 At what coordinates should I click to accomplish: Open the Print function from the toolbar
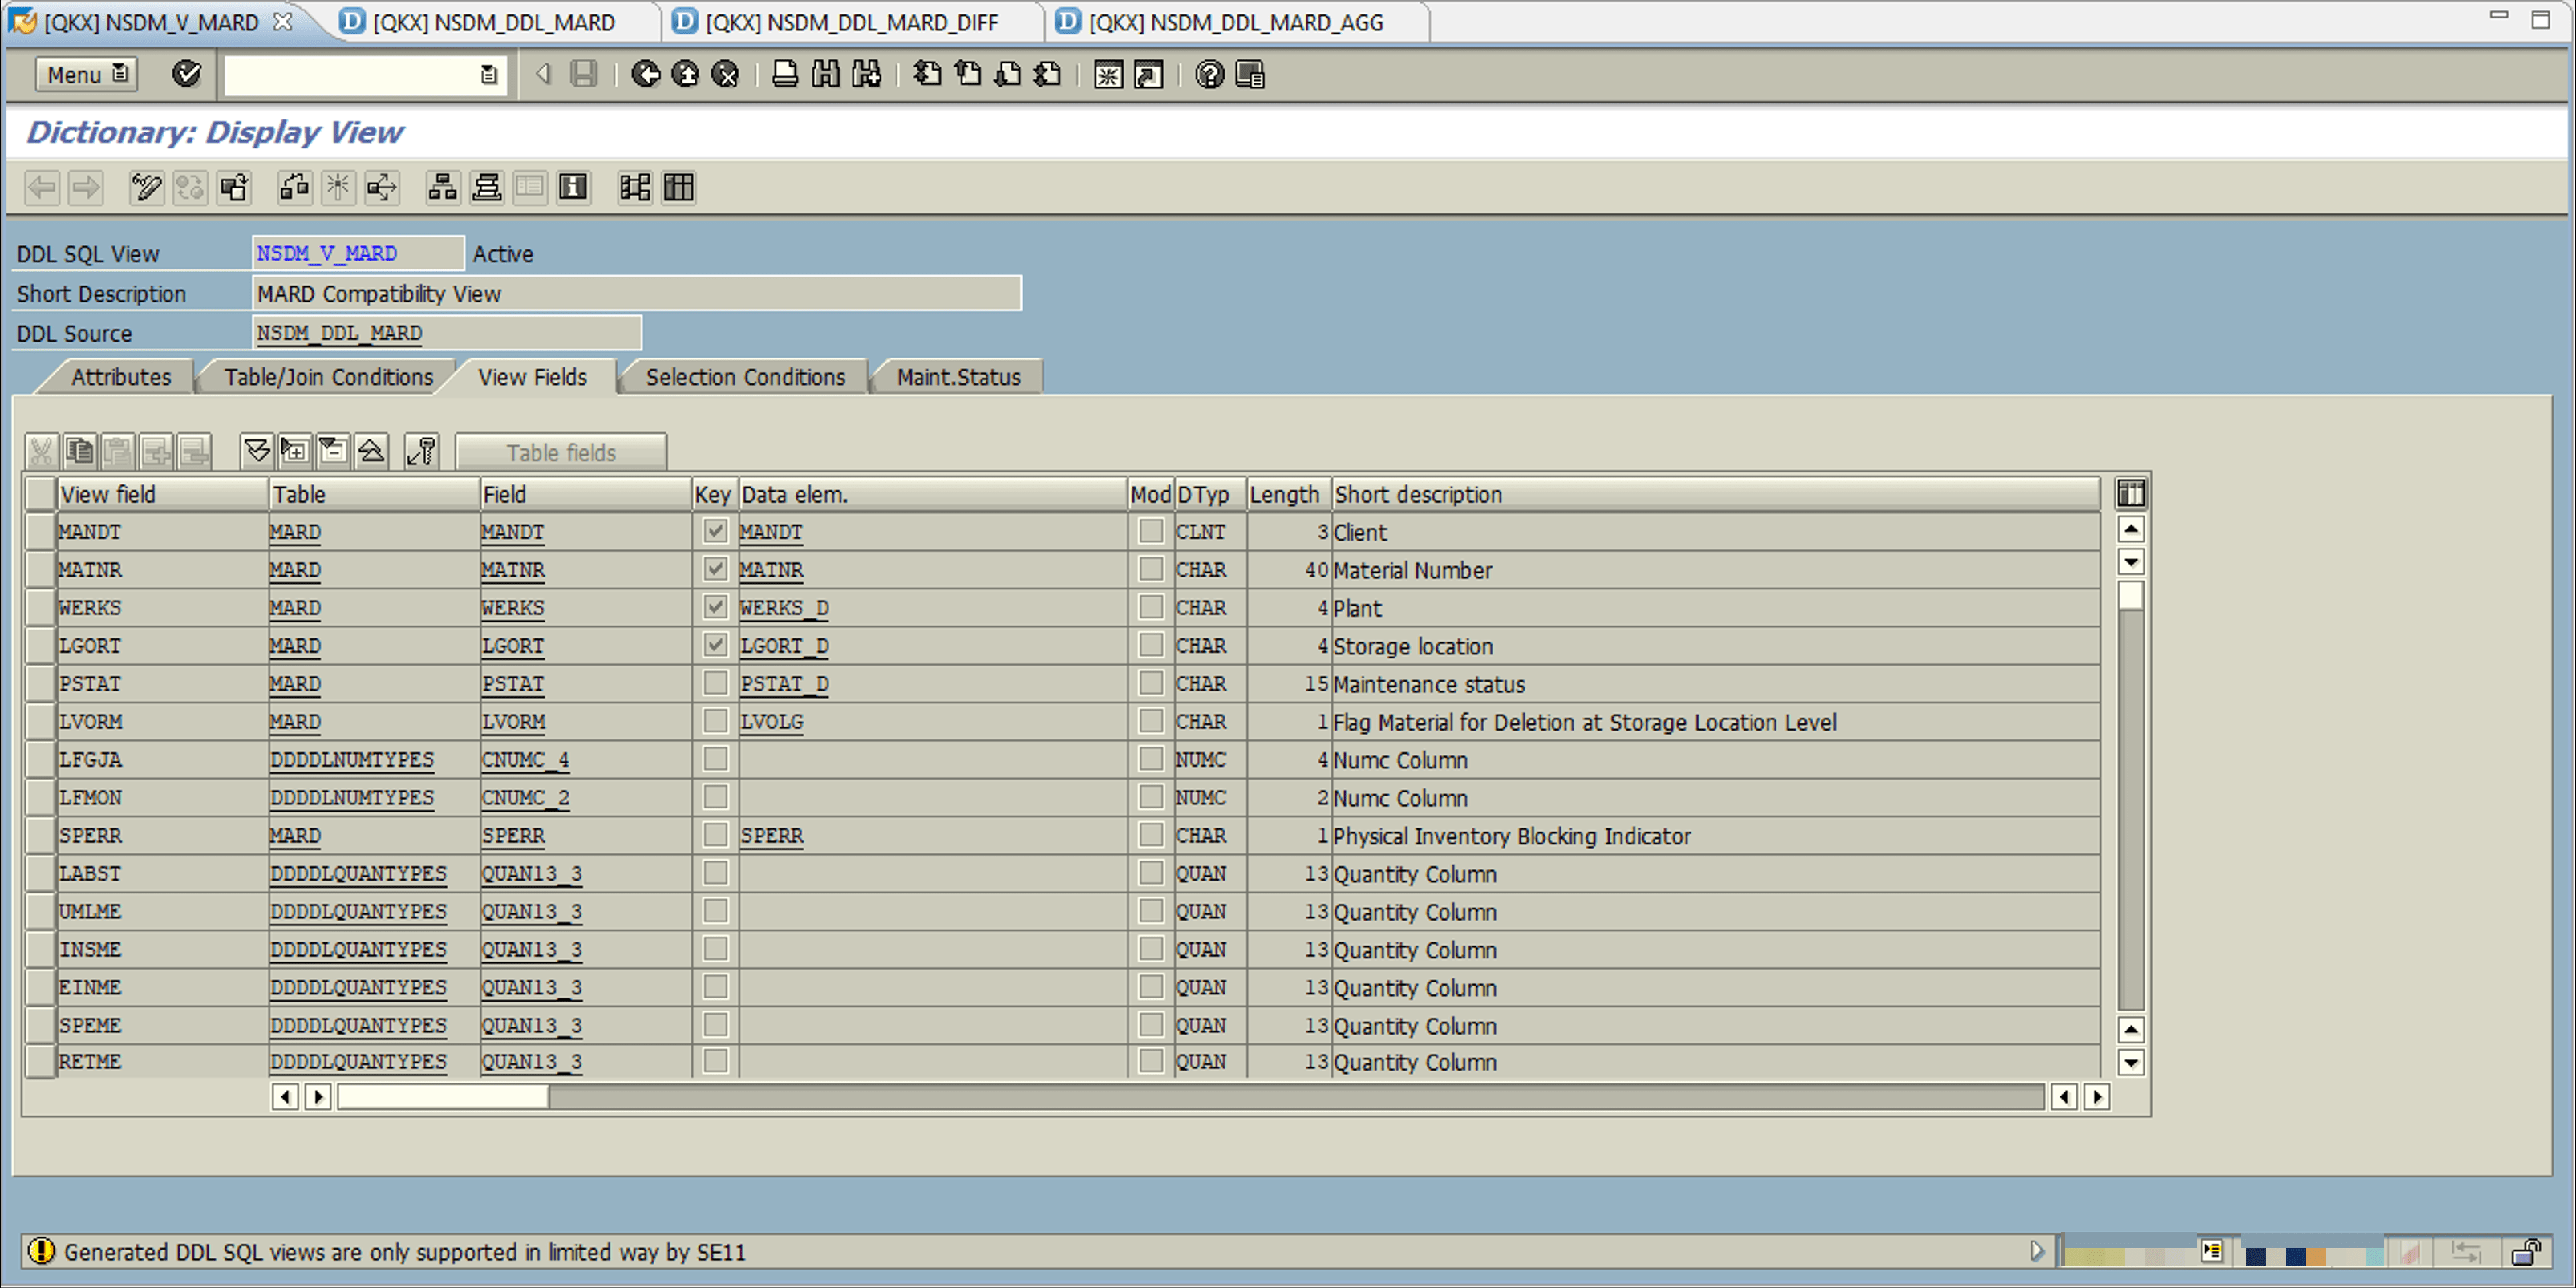pyautogui.click(x=784, y=74)
